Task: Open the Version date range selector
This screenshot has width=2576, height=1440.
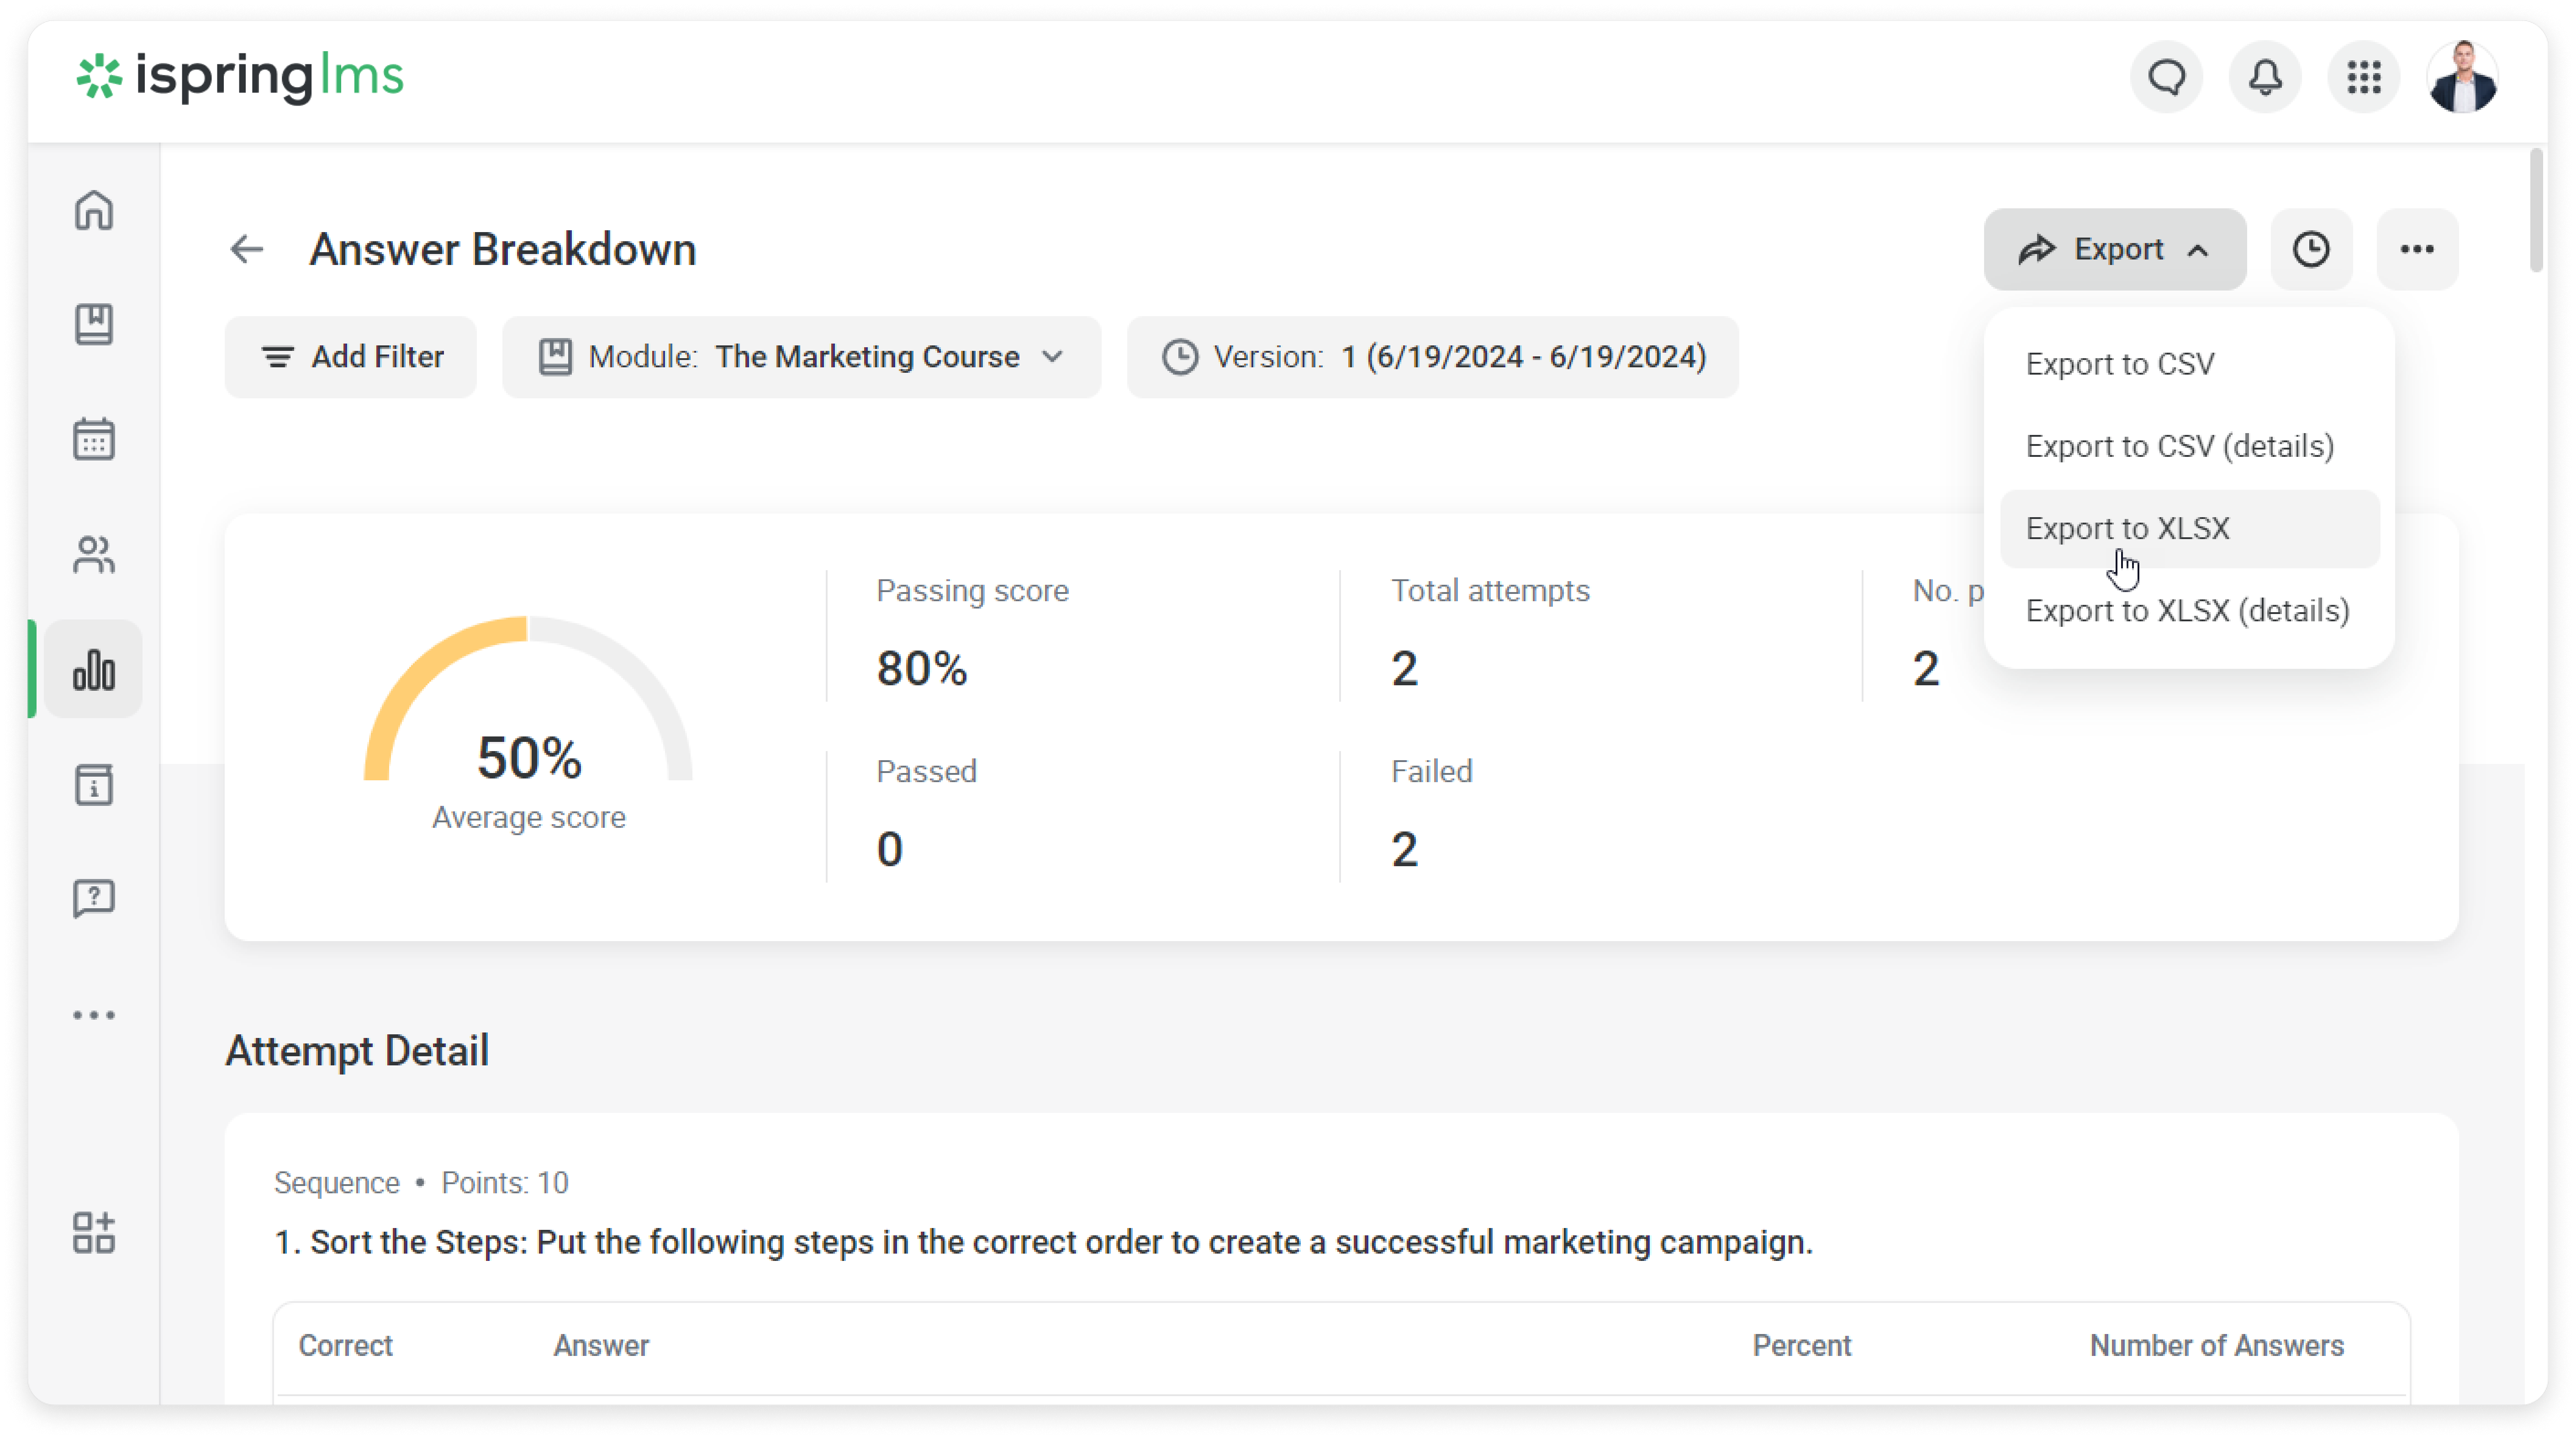Action: pos(1432,357)
